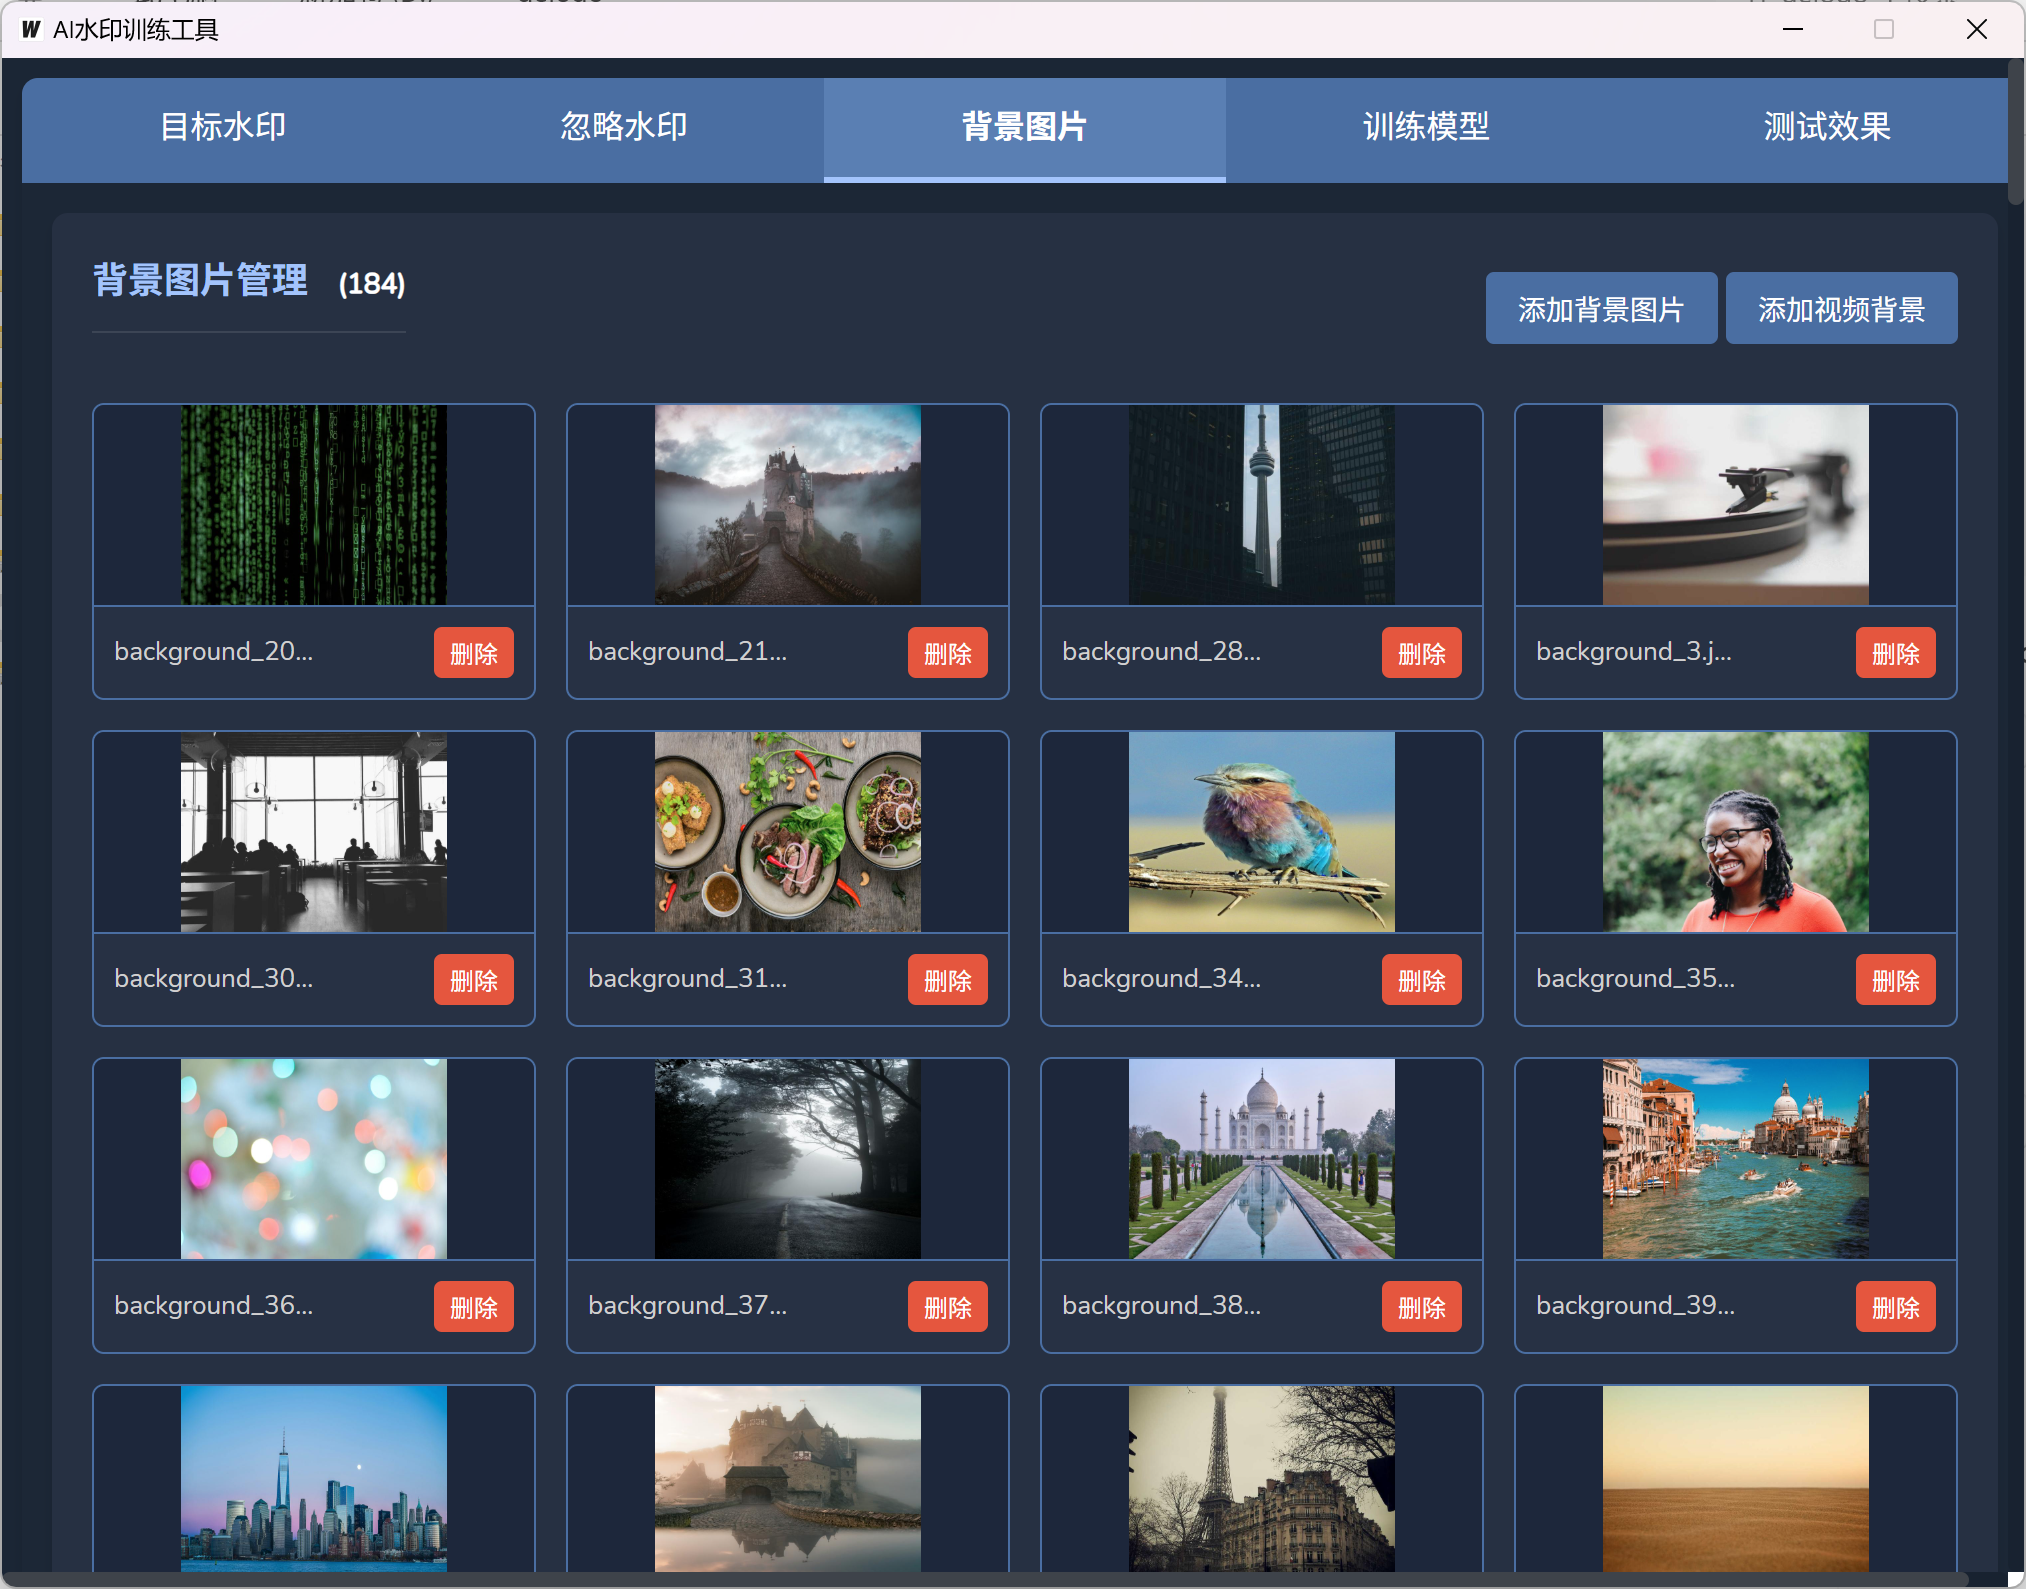The width and height of the screenshot is (2026, 1589).
Task: Click the horizontal scrollbar at bottom
Action: coord(985,1580)
